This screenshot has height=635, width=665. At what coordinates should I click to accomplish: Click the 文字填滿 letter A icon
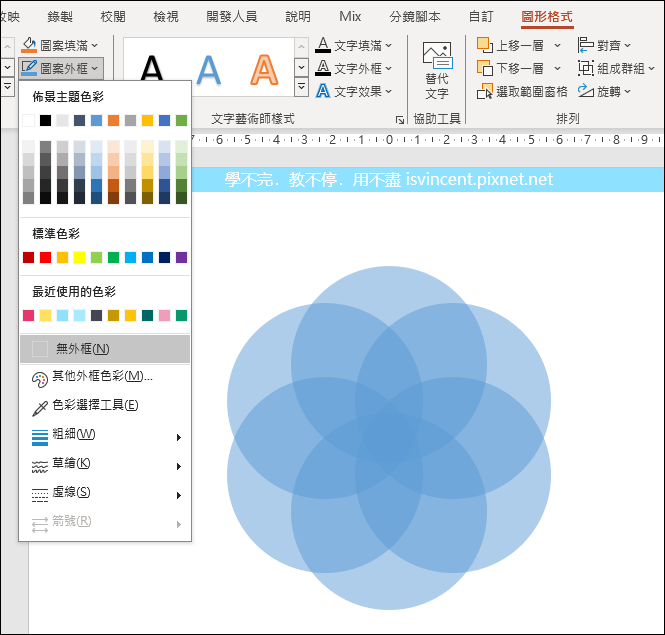(x=323, y=45)
